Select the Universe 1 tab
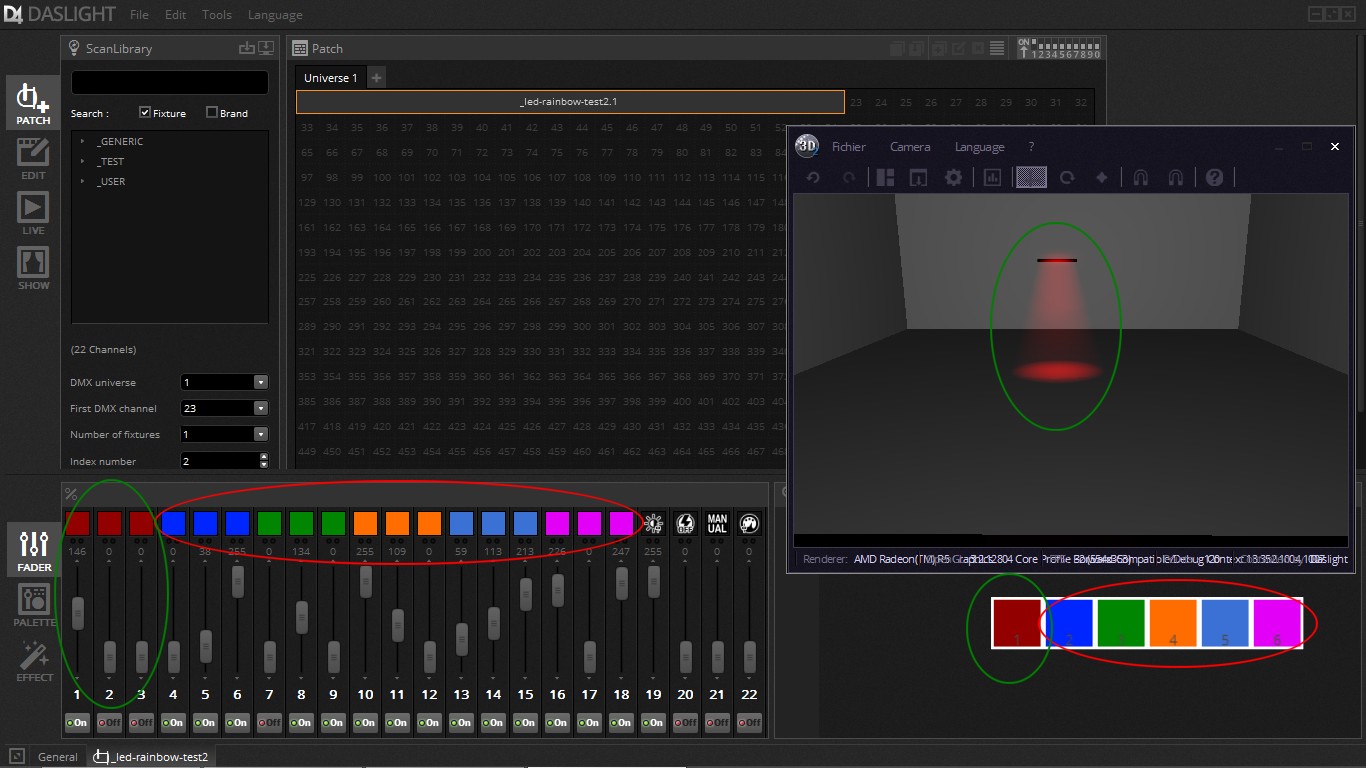1366x768 pixels. click(x=331, y=77)
